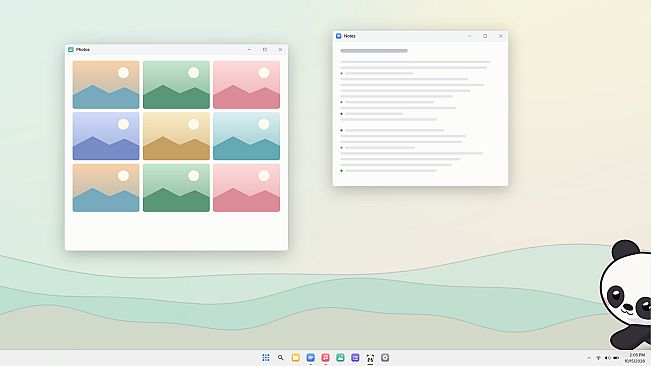Click the Notes window title icon
This screenshot has width=651, height=366.
(338, 36)
